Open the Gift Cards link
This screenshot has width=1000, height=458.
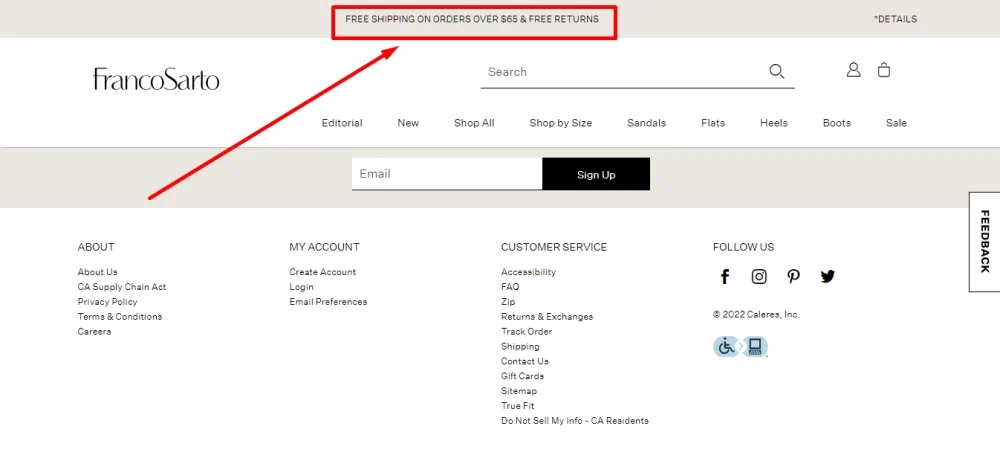click(x=523, y=376)
